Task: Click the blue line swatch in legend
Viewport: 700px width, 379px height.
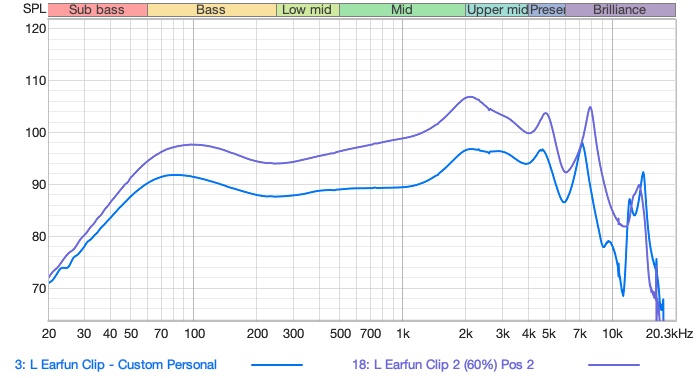Action: click(277, 365)
